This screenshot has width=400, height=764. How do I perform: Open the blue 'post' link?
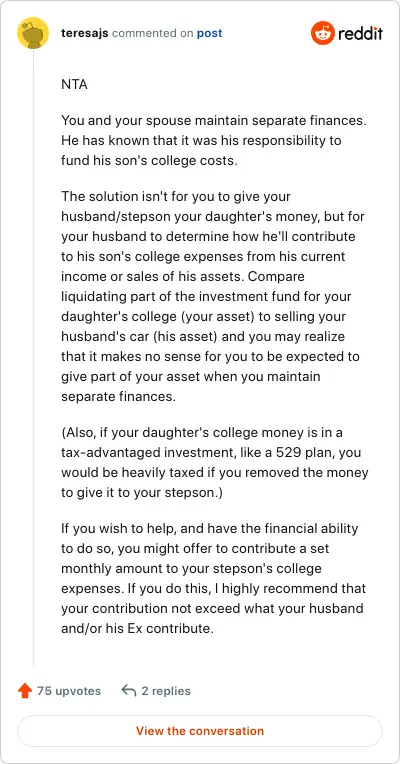[210, 33]
